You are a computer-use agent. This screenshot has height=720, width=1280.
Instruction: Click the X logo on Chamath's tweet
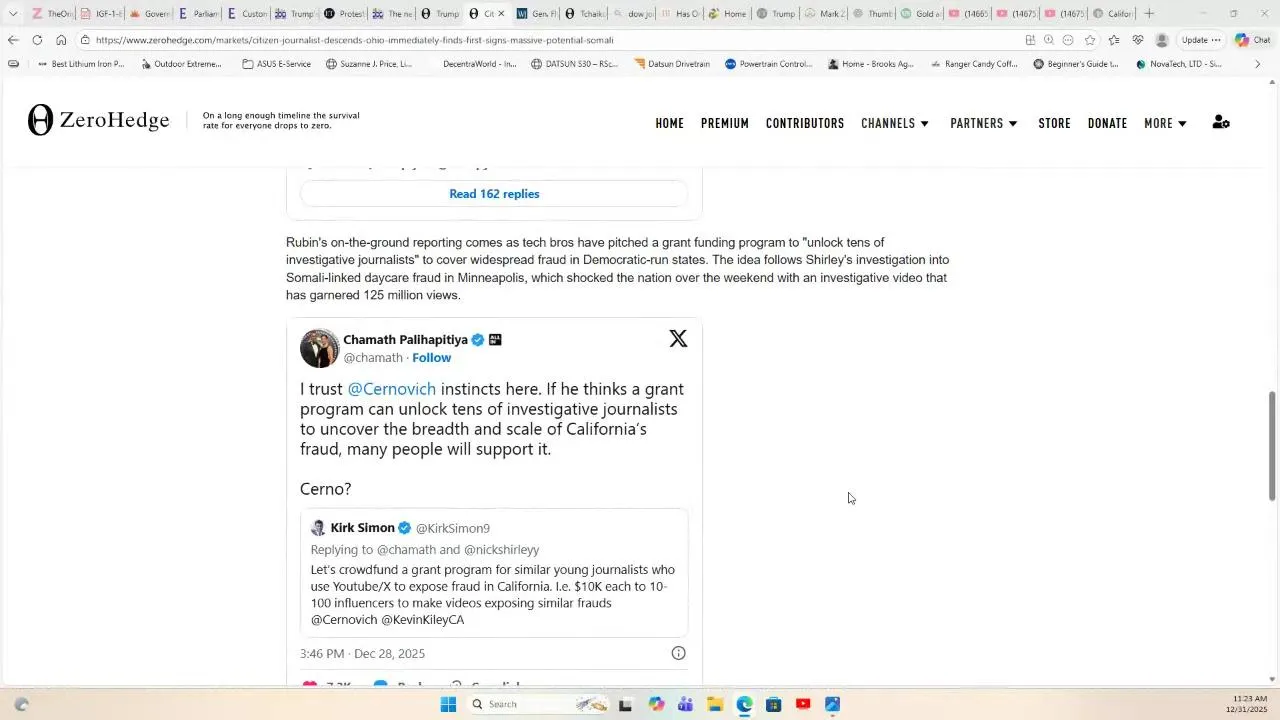click(x=678, y=339)
